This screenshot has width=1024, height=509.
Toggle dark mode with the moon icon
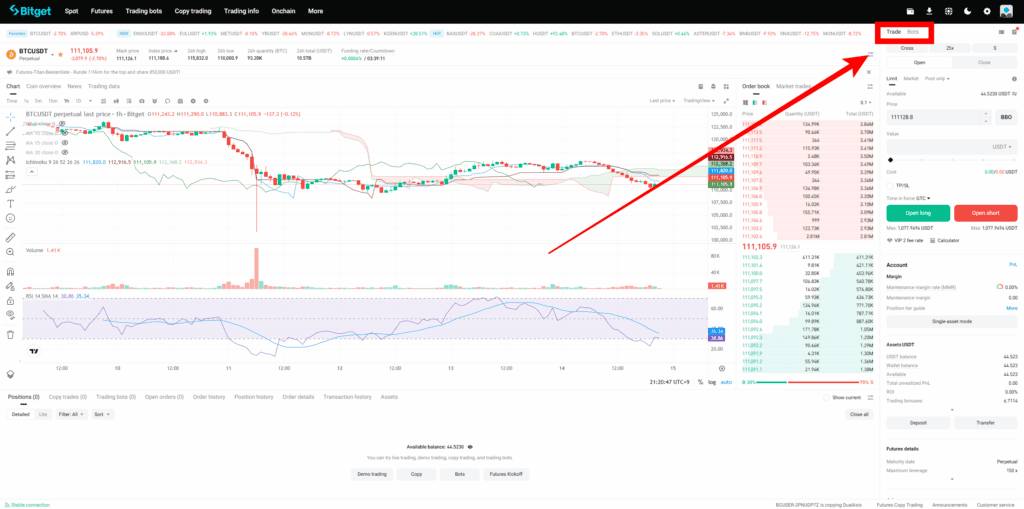967,11
